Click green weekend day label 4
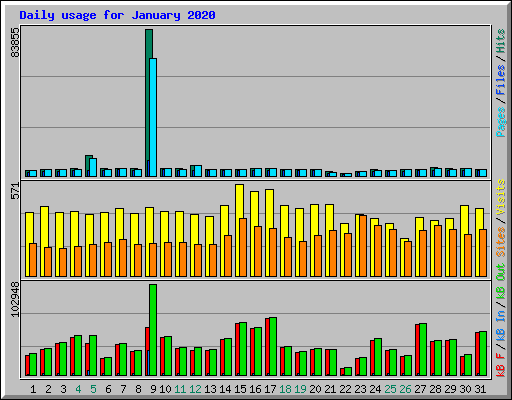The height and width of the screenshot is (400, 512). click(x=78, y=389)
